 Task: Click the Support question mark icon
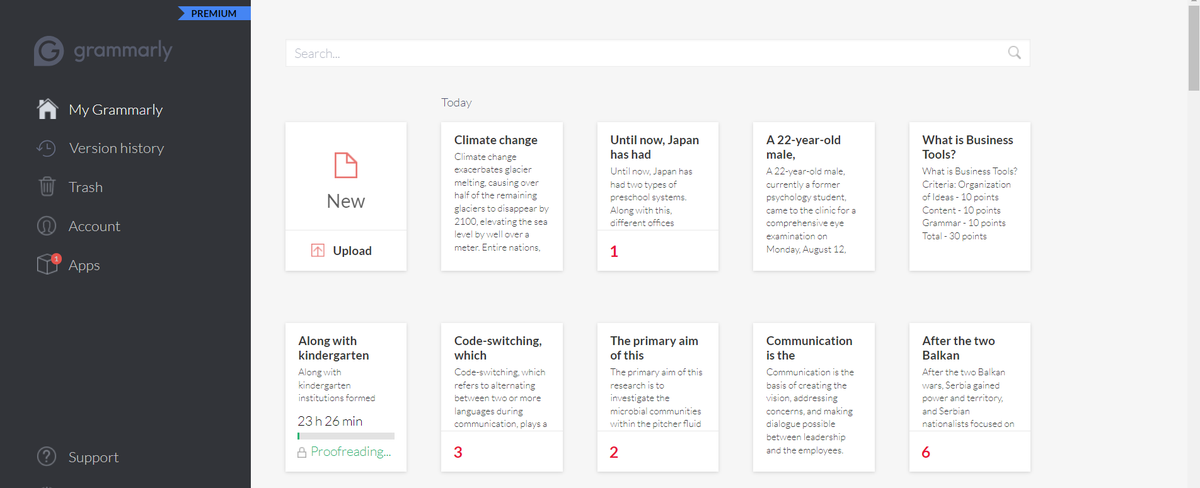(x=46, y=457)
